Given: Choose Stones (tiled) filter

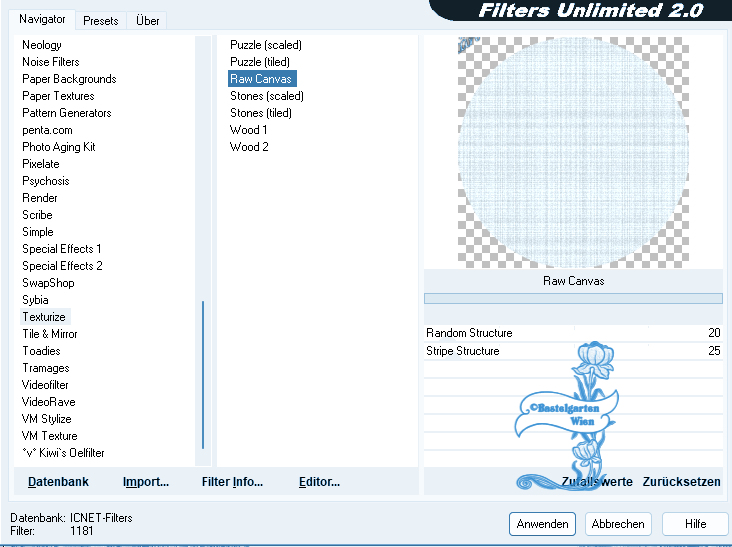Looking at the screenshot, I should click(260, 113).
